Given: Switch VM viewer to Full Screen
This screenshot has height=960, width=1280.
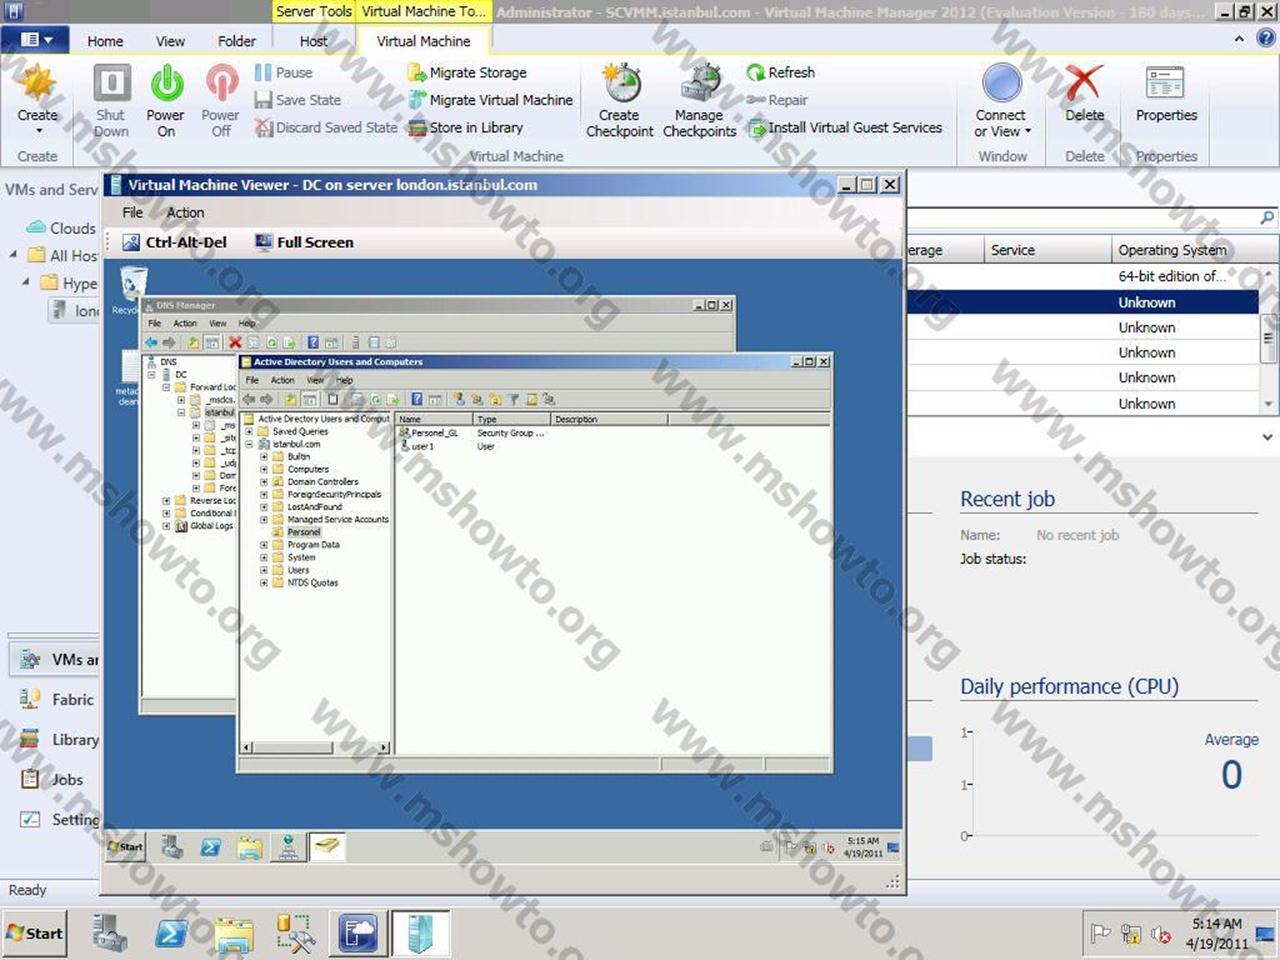Looking at the screenshot, I should point(304,242).
